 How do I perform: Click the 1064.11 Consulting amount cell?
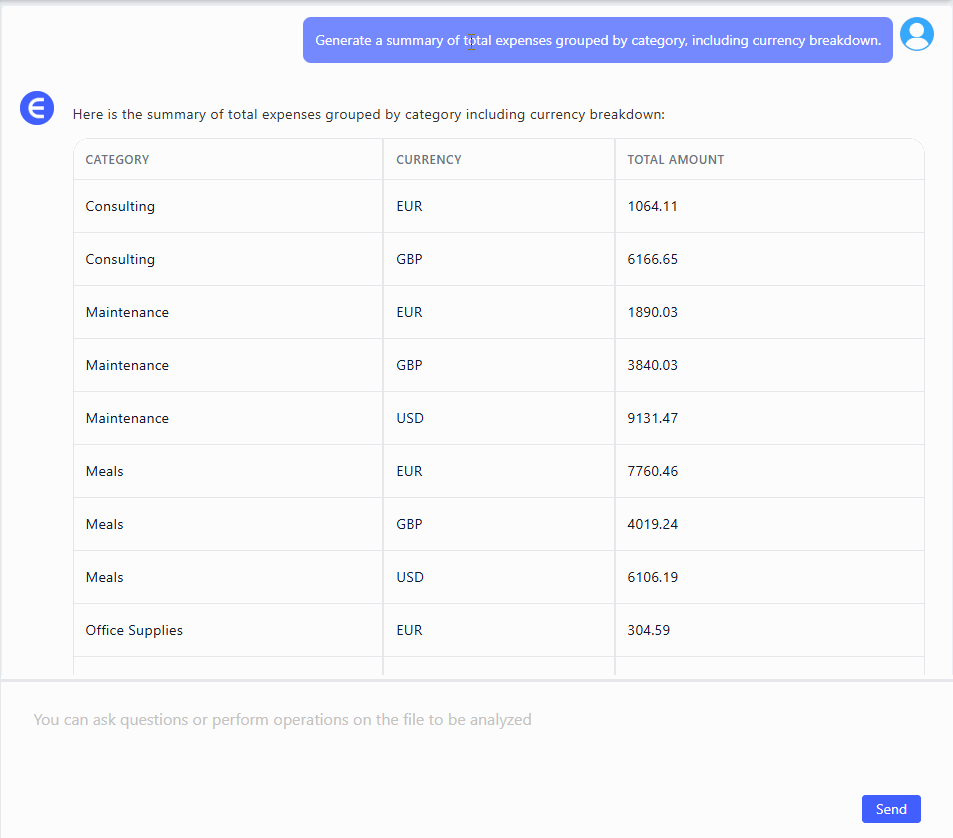coord(653,207)
